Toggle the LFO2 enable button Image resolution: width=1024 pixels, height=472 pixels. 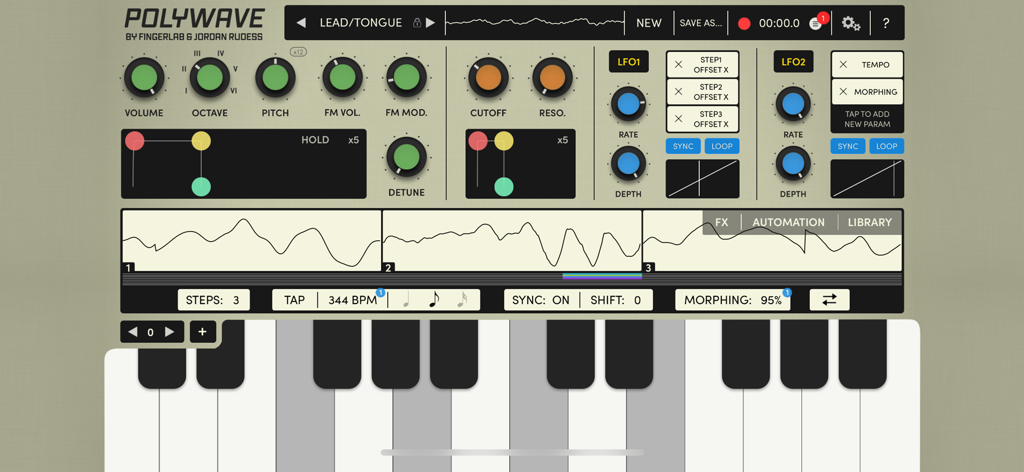pos(793,62)
